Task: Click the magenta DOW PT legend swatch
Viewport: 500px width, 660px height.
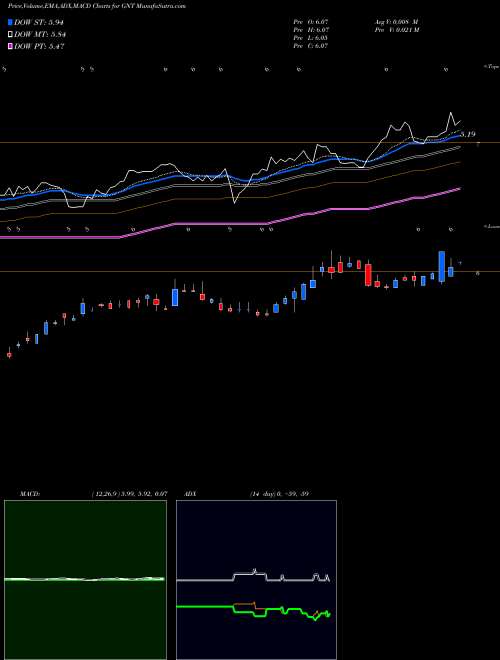Action: pyautogui.click(x=10, y=46)
